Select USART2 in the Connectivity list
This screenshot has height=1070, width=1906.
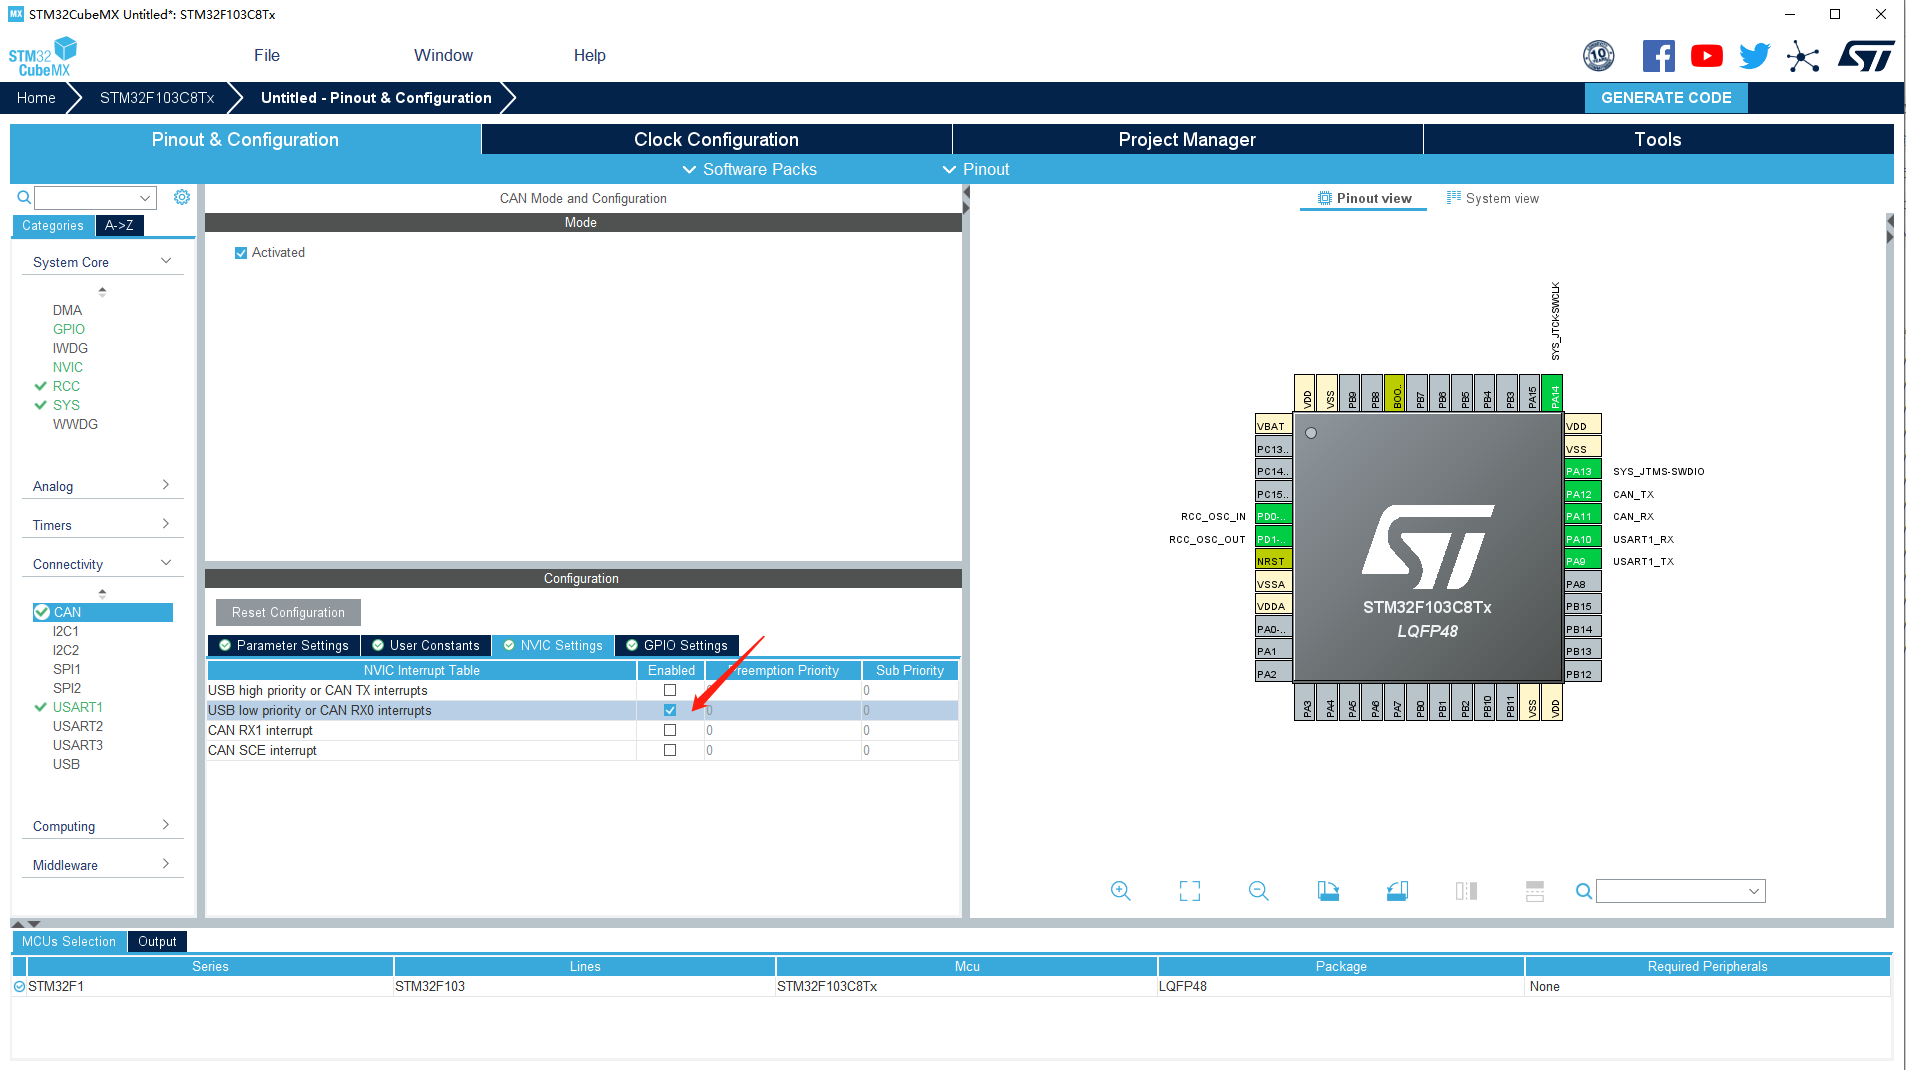coord(78,726)
